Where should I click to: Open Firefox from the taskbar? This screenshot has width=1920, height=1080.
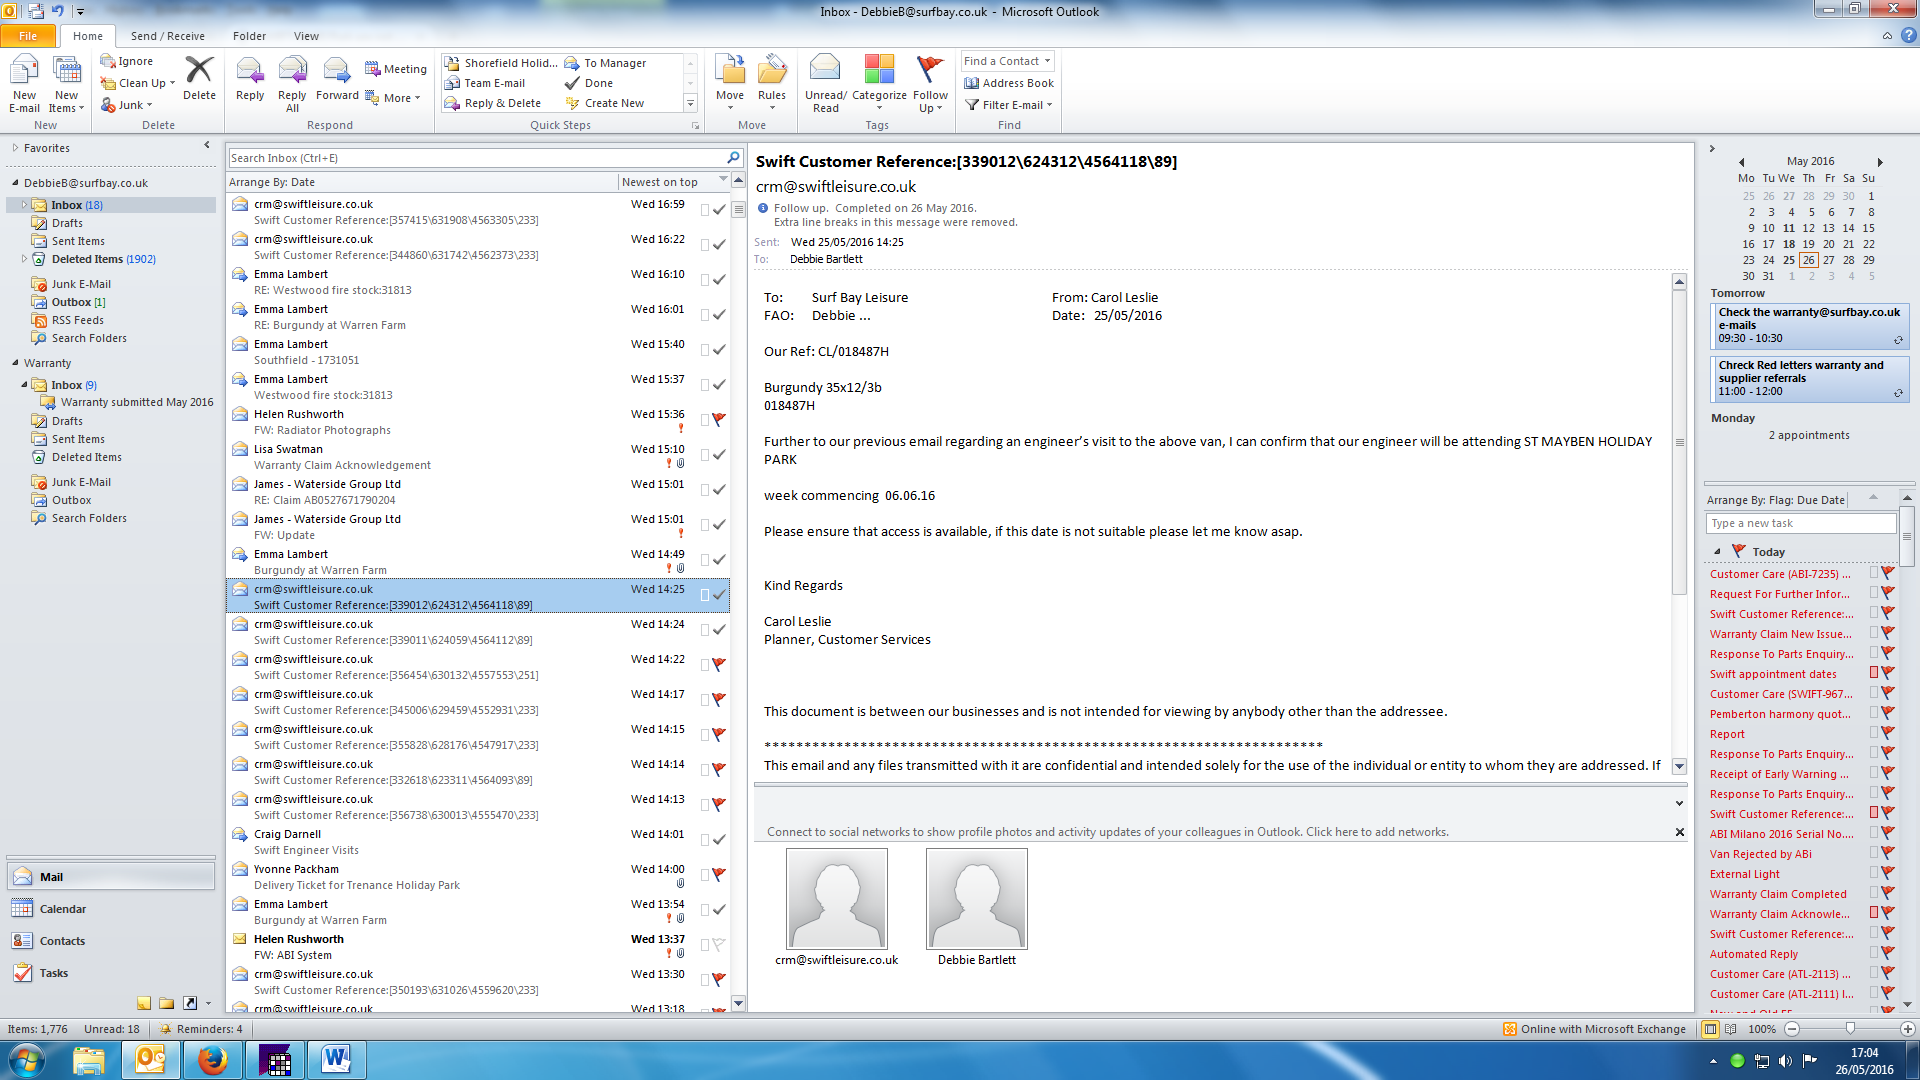pyautogui.click(x=212, y=1060)
